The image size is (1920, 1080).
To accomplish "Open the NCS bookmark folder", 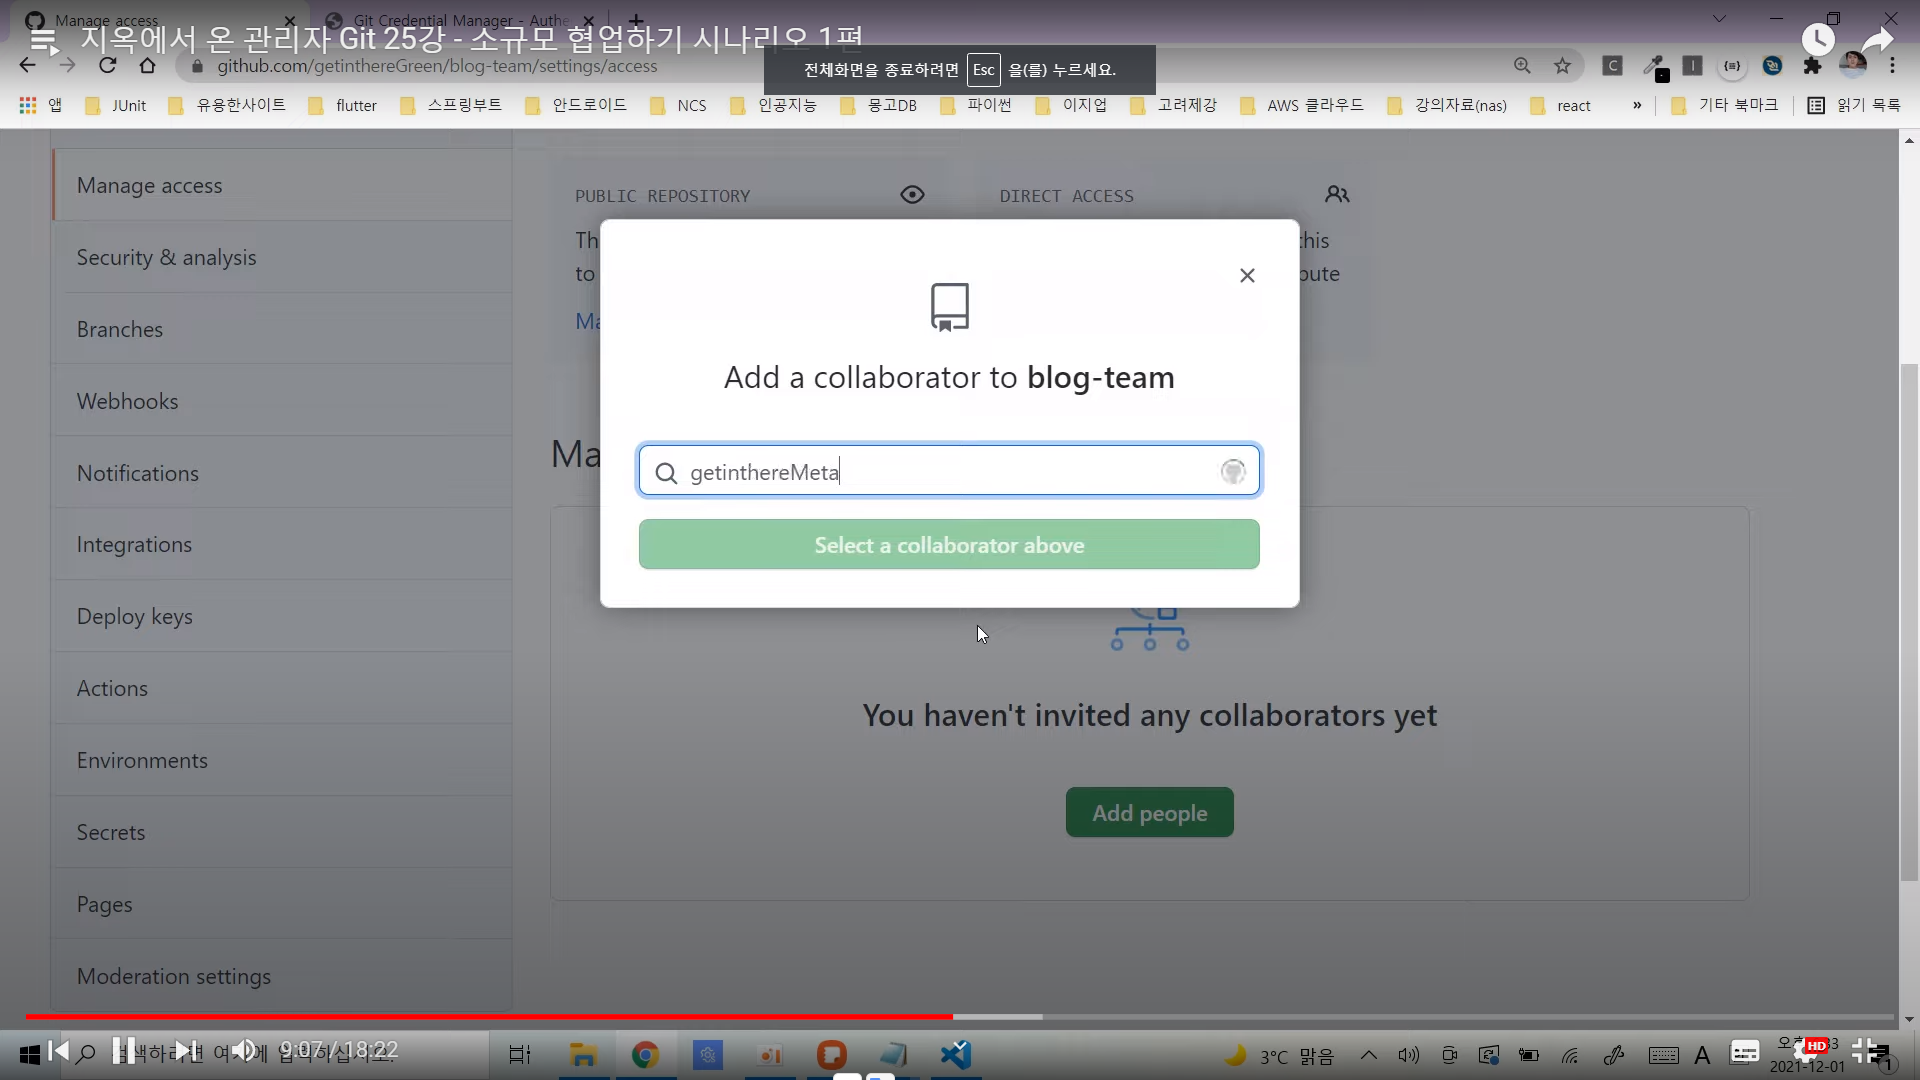I will (678, 105).
